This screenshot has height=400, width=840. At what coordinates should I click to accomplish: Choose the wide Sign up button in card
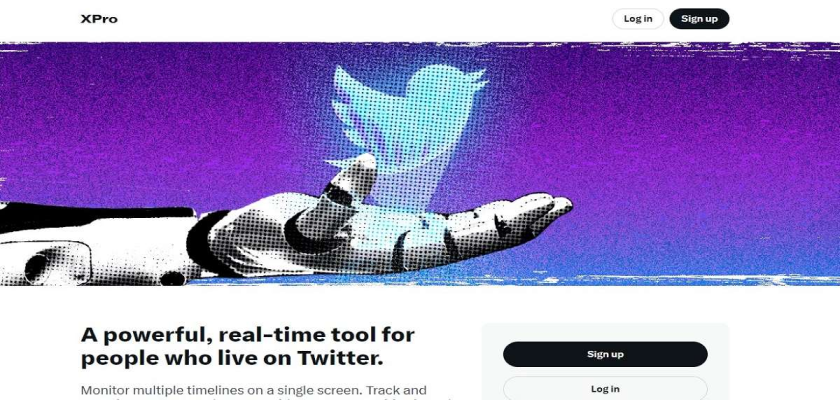(x=605, y=354)
